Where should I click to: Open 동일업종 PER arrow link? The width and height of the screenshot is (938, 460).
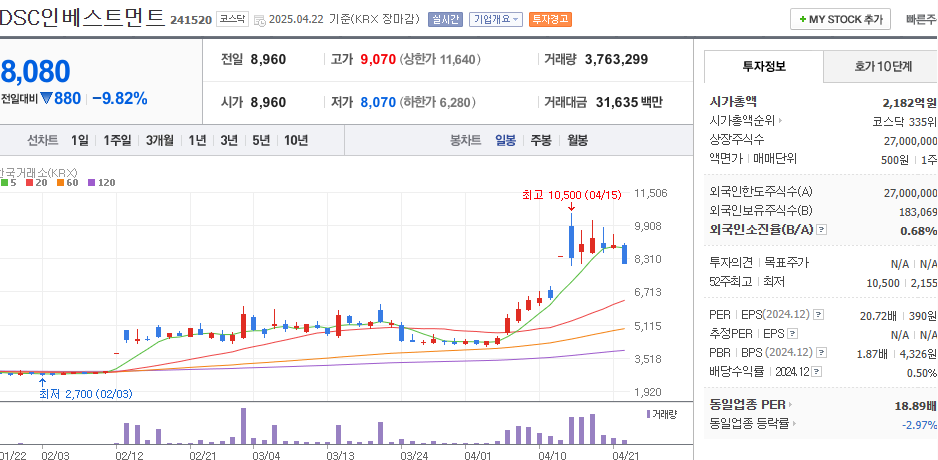click(x=790, y=405)
